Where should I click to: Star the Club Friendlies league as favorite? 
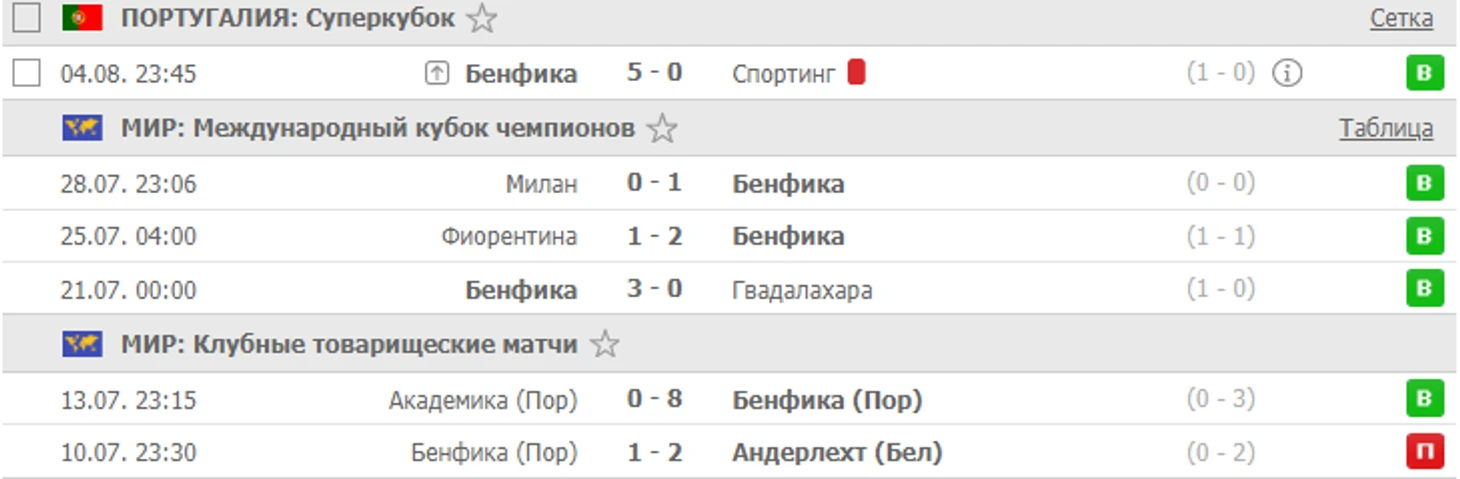click(x=604, y=345)
